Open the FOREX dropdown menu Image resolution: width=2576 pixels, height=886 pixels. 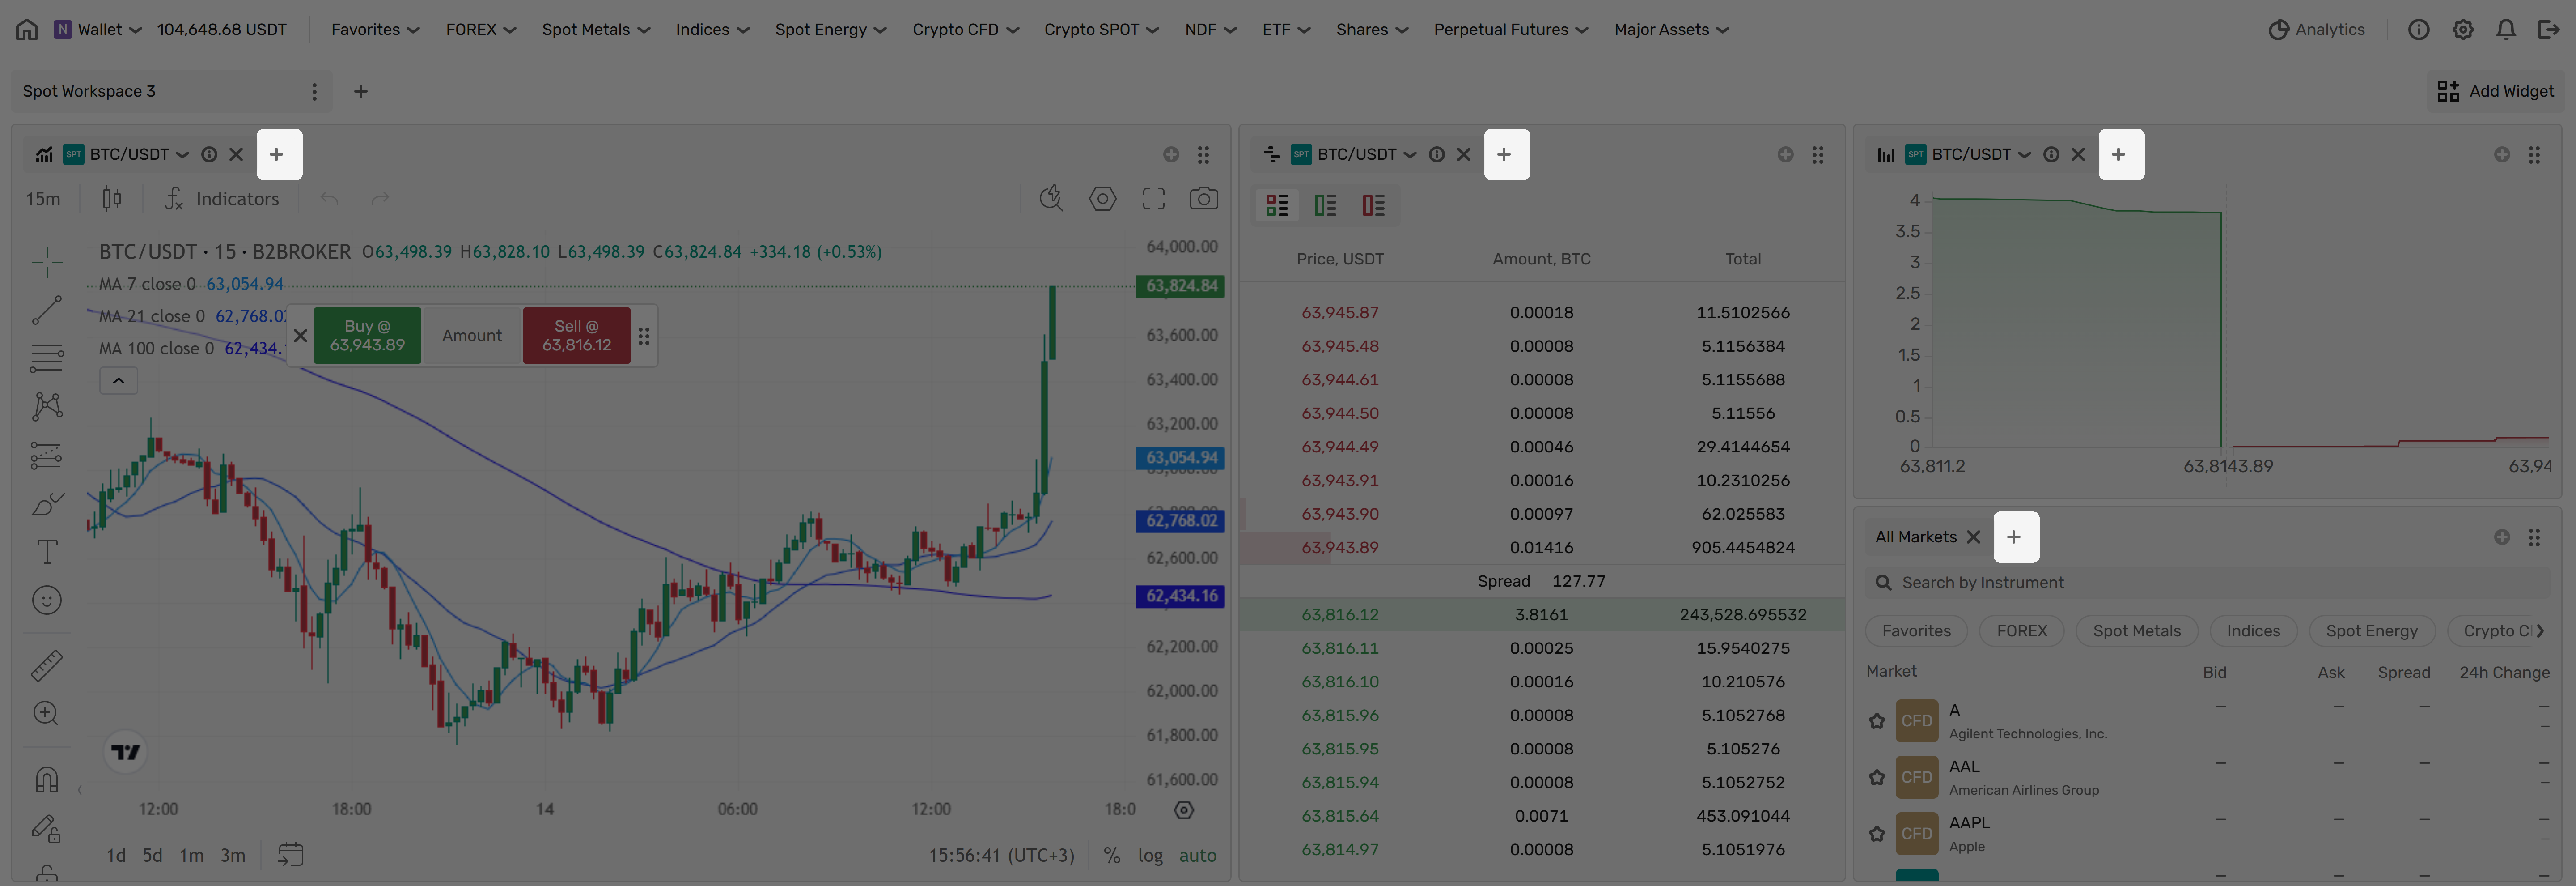481,29
